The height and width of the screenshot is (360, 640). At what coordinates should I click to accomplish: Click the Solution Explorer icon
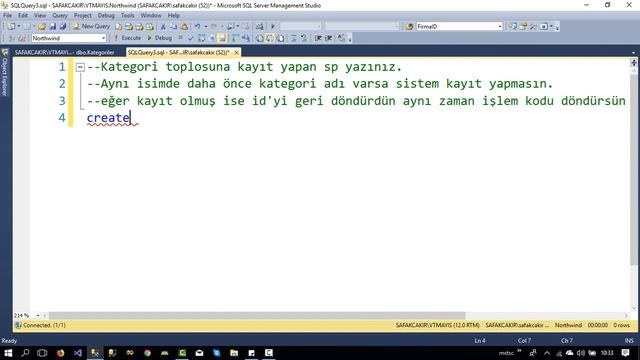pos(512,26)
